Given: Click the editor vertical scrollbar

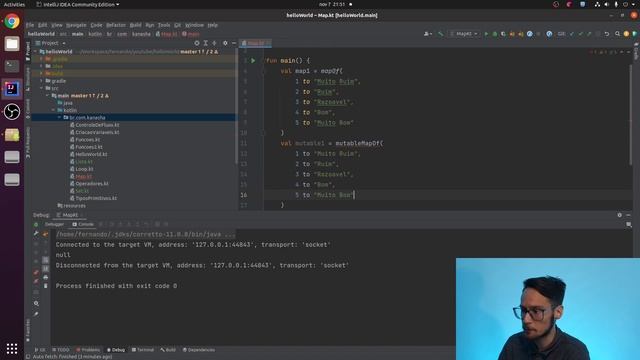Looking at the screenshot, I should pos(631,114).
